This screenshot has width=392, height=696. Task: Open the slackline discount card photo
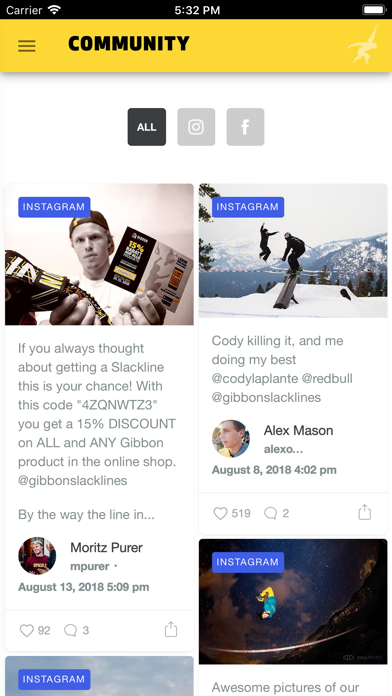[x=99, y=254]
